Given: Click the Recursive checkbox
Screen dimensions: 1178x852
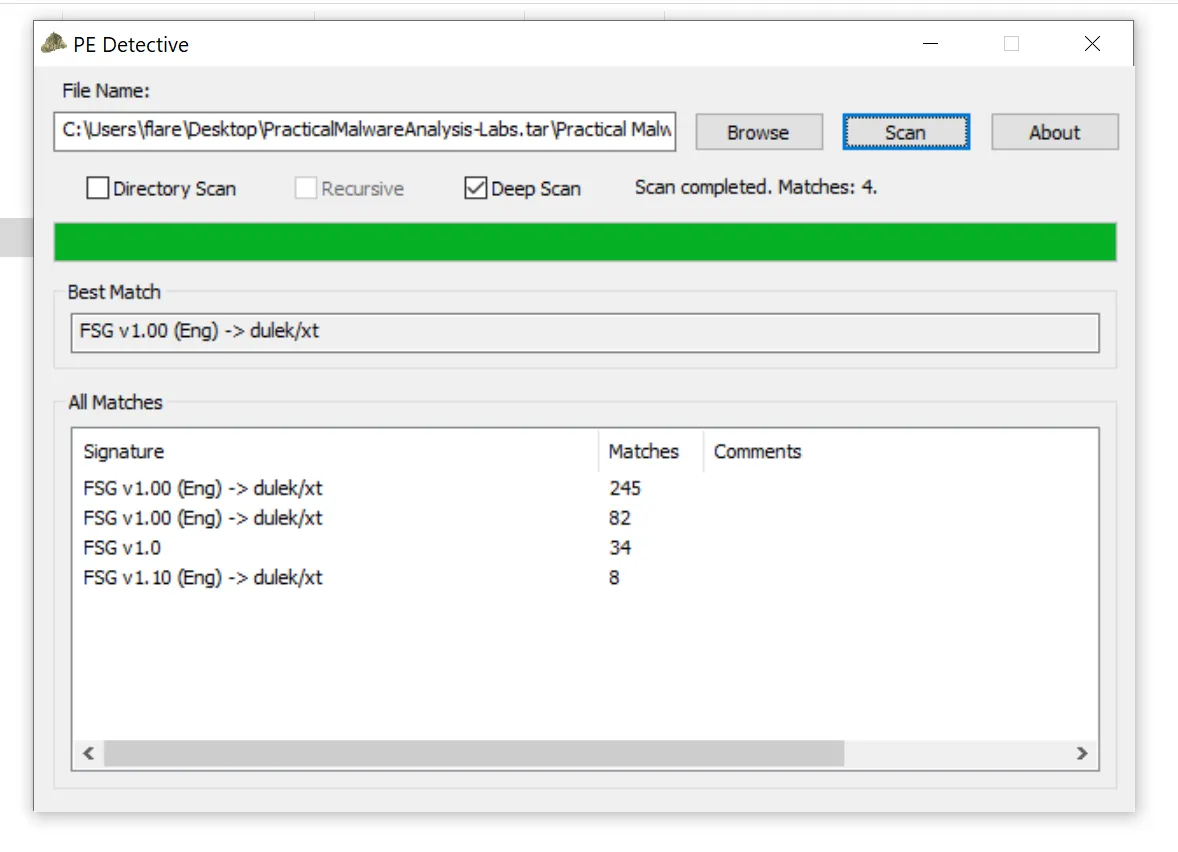Looking at the screenshot, I should (x=306, y=188).
